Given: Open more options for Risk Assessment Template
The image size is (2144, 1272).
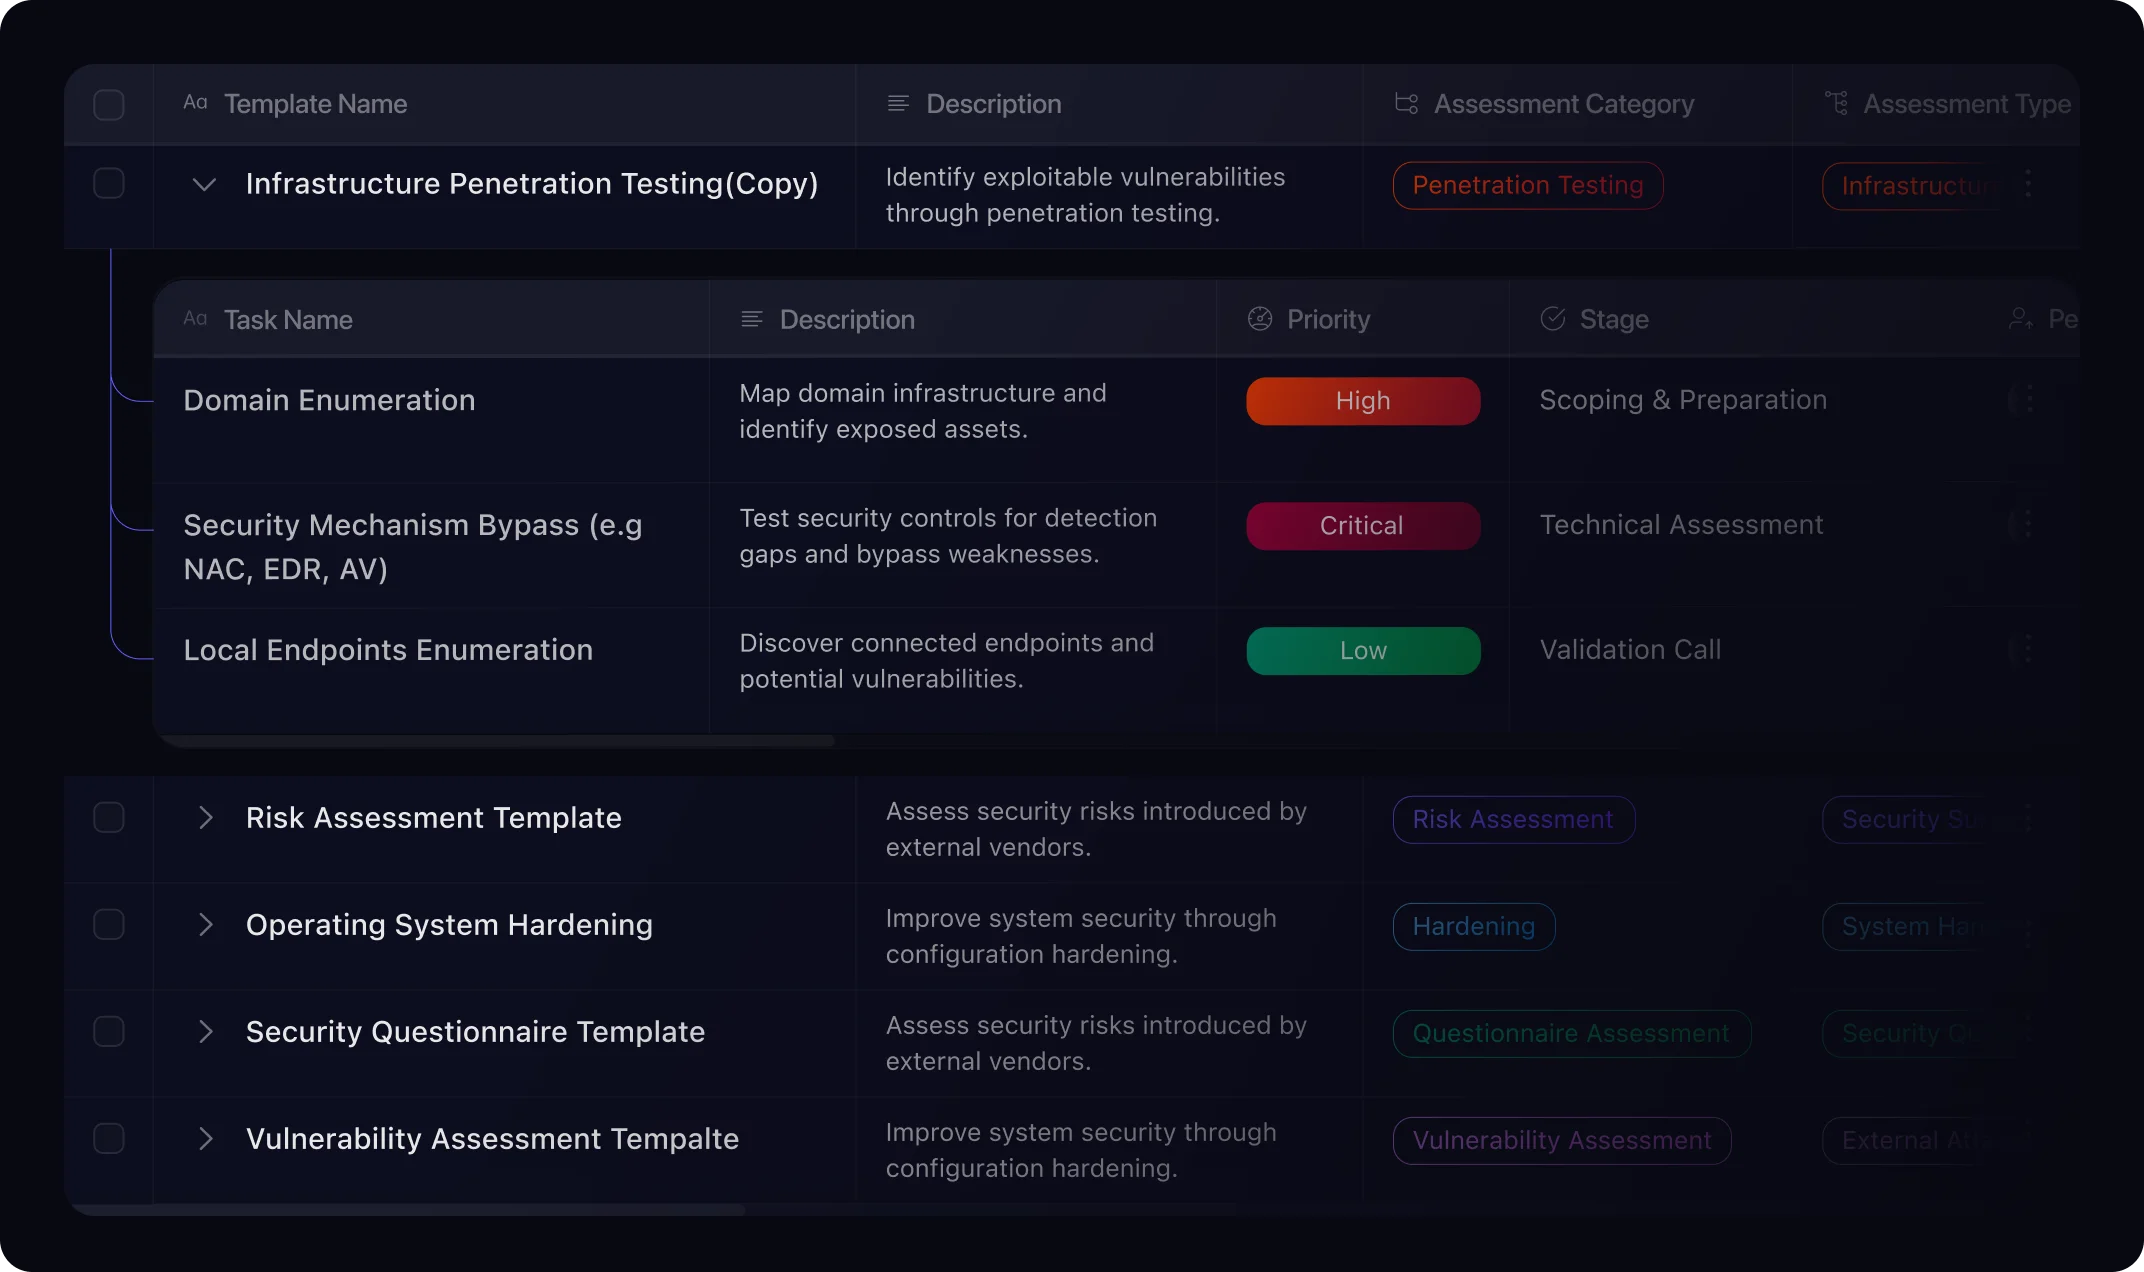Looking at the screenshot, I should click(2027, 819).
